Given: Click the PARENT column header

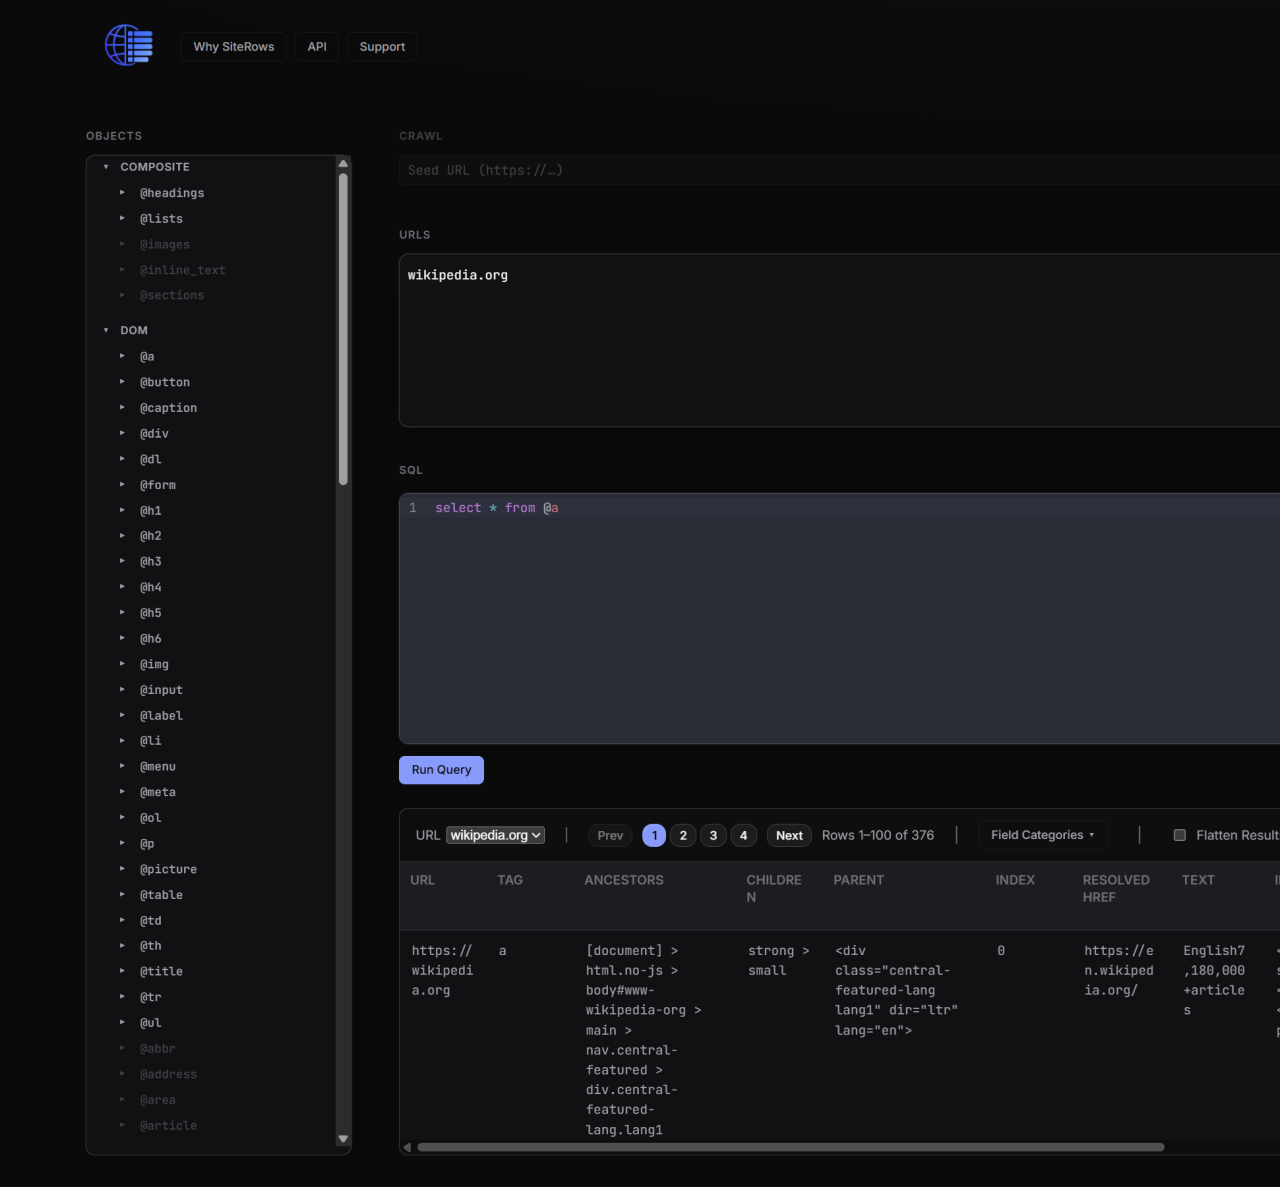Looking at the screenshot, I should [859, 880].
